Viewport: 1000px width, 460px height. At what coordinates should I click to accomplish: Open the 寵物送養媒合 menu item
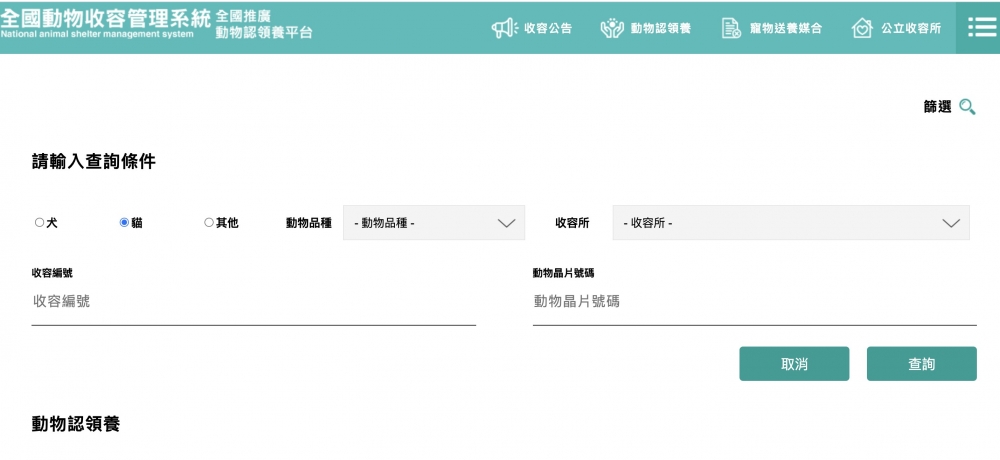(786, 28)
